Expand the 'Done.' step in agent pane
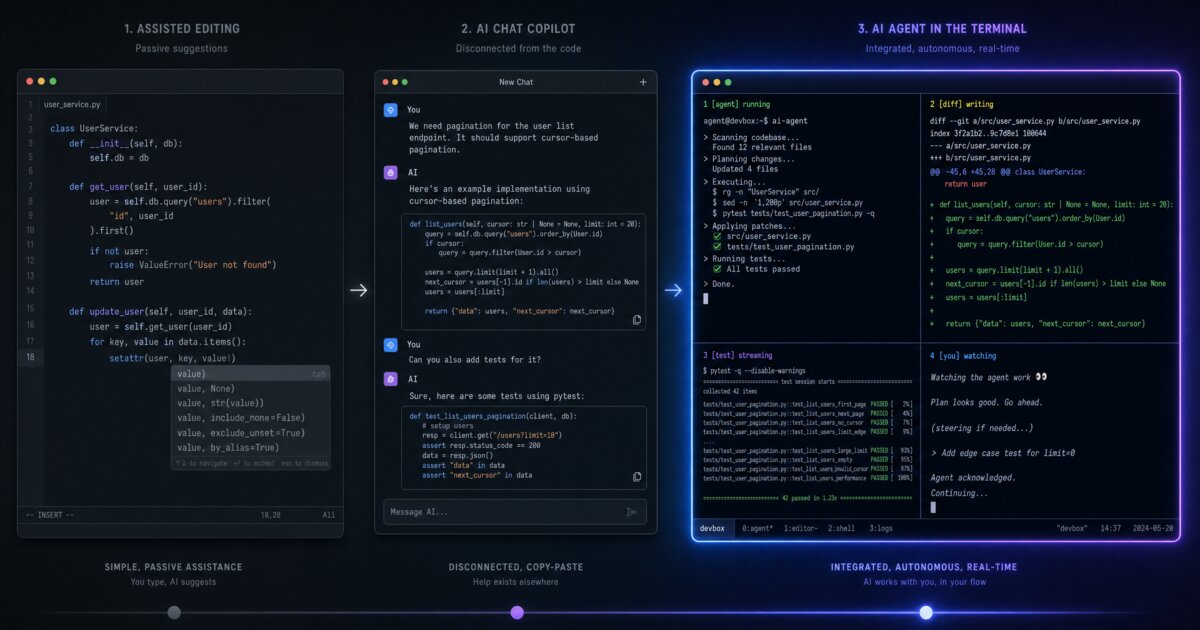 click(x=706, y=283)
